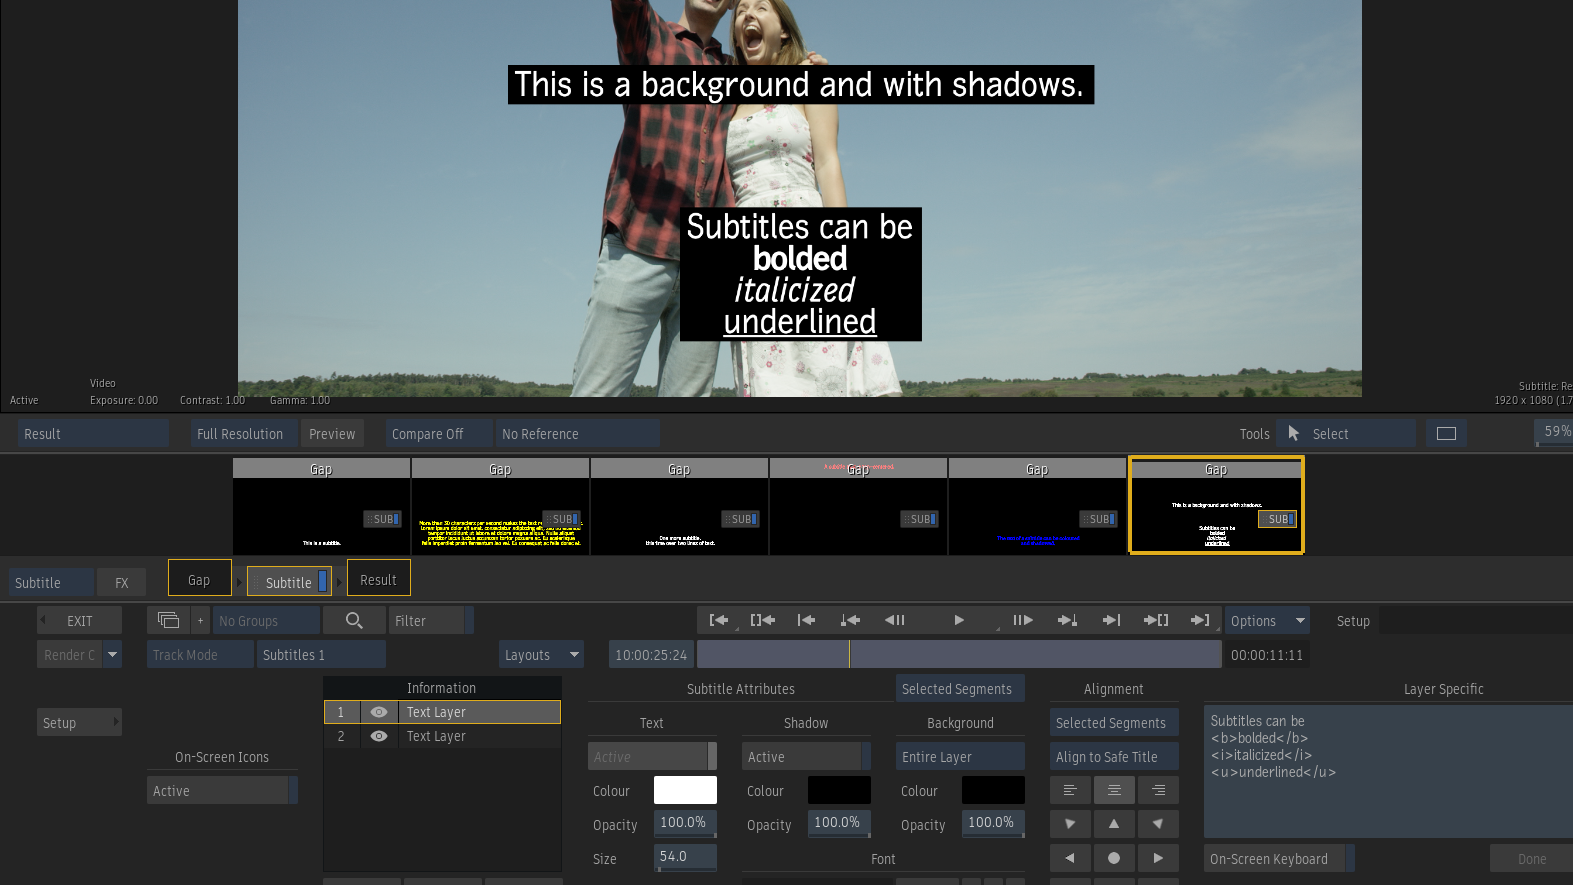
Task: Toggle the Text Active button
Action: [652, 756]
